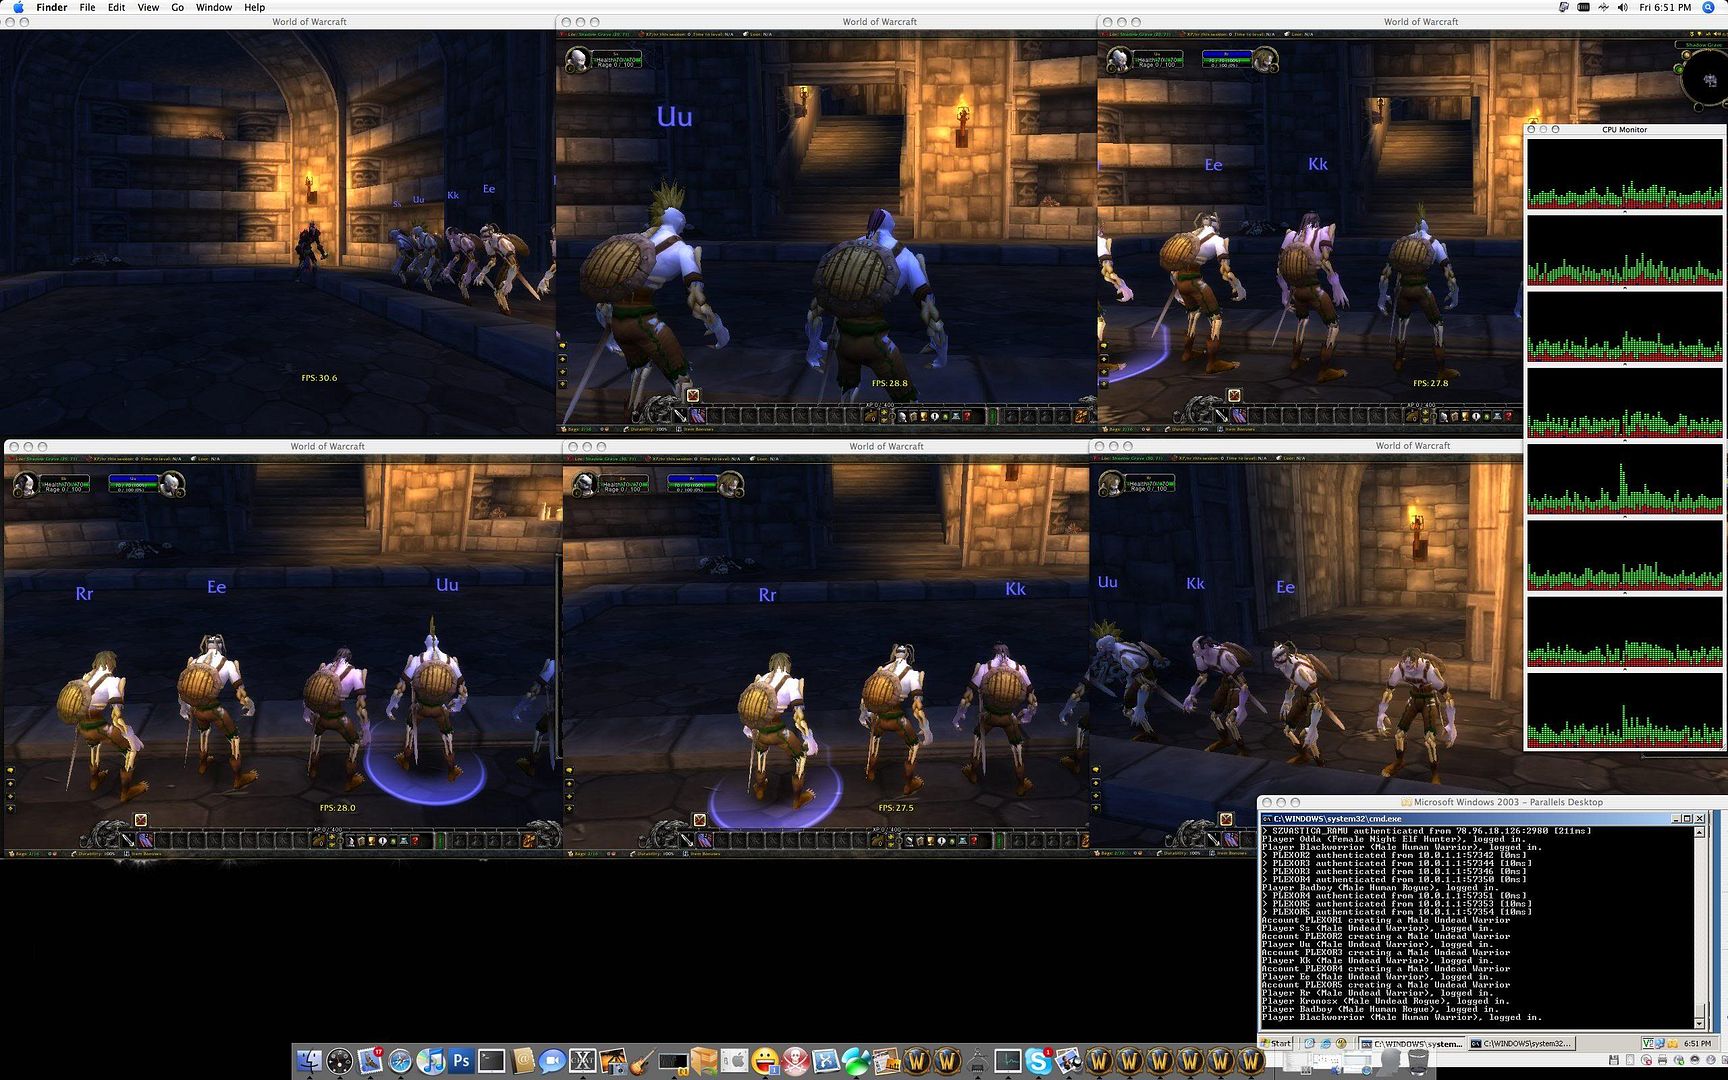Open the Edit menu
The width and height of the screenshot is (1728, 1080).
117,7
